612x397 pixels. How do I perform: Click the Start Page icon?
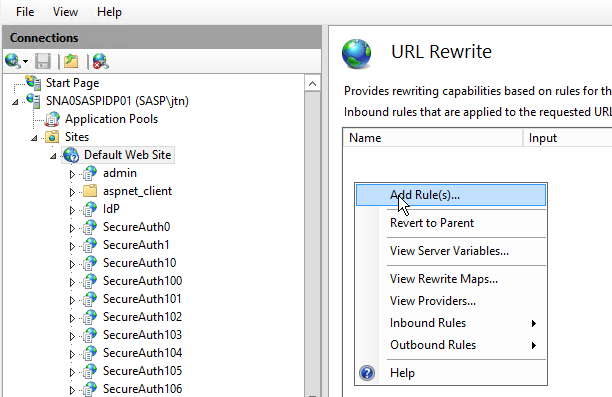pyautogui.click(x=33, y=83)
